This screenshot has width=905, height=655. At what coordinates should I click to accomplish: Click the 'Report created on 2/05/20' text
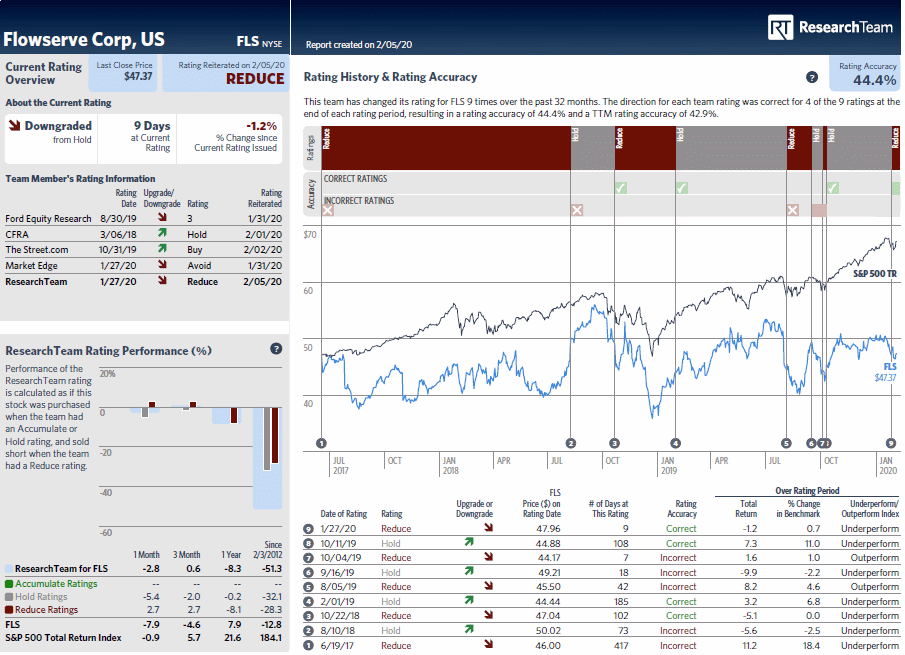359,44
